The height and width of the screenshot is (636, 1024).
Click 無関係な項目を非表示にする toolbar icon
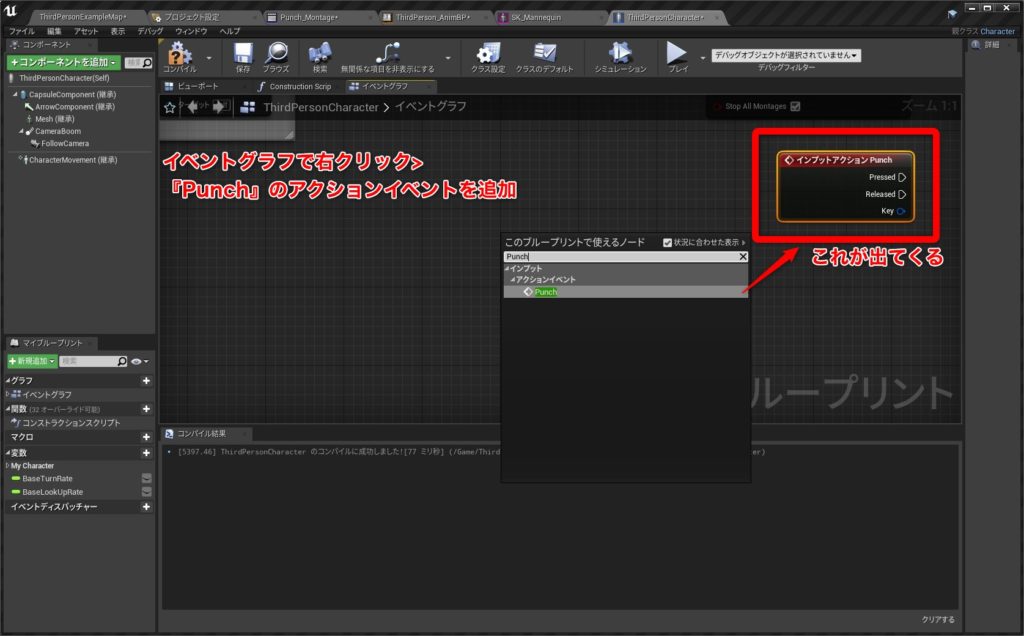click(387, 54)
